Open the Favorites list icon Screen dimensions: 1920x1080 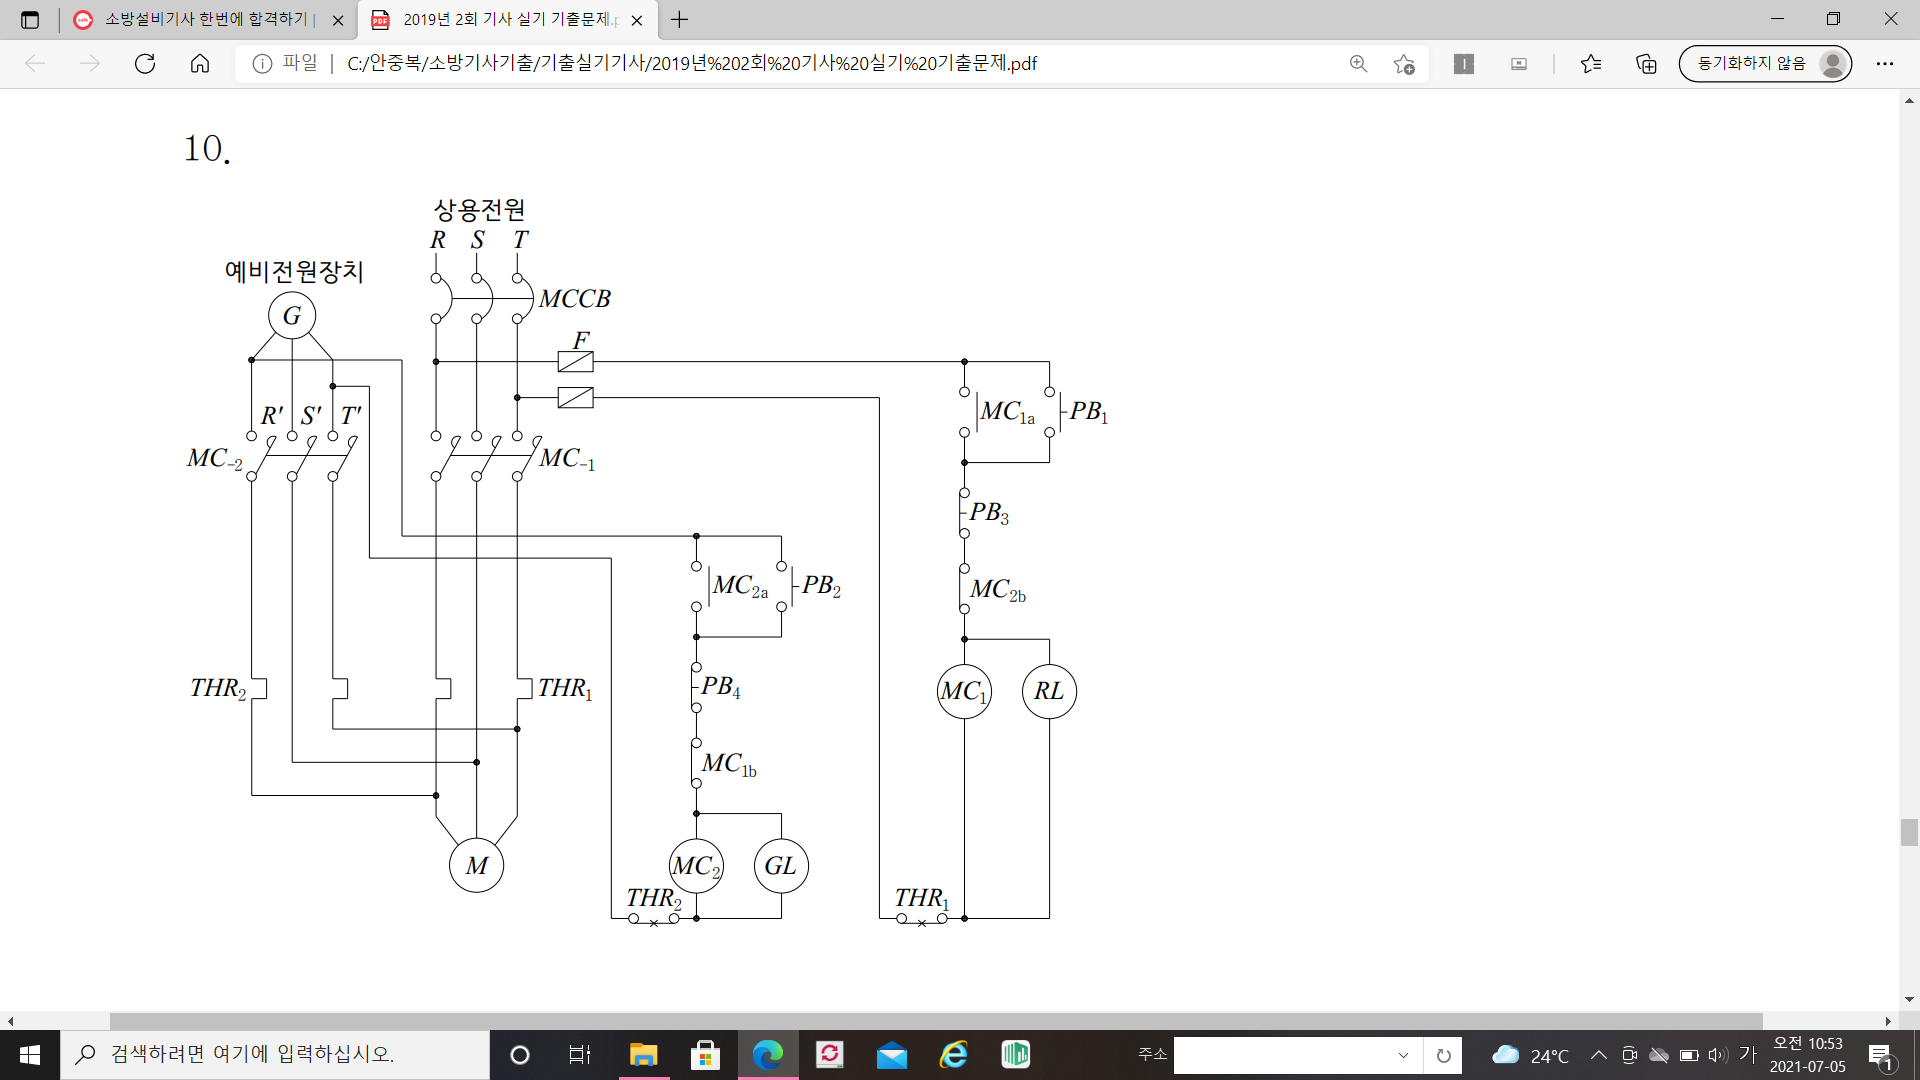[1591, 64]
